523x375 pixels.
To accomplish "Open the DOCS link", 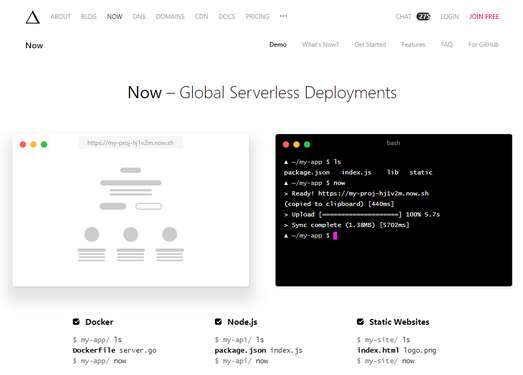I will pos(226,16).
